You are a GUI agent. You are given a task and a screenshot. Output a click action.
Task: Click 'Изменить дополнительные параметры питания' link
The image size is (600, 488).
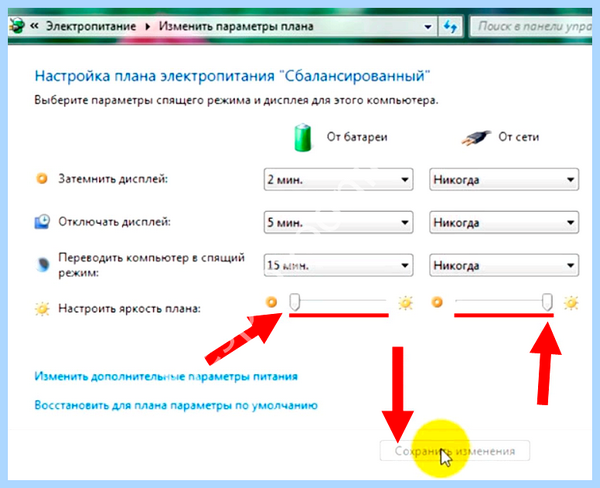[166, 377]
